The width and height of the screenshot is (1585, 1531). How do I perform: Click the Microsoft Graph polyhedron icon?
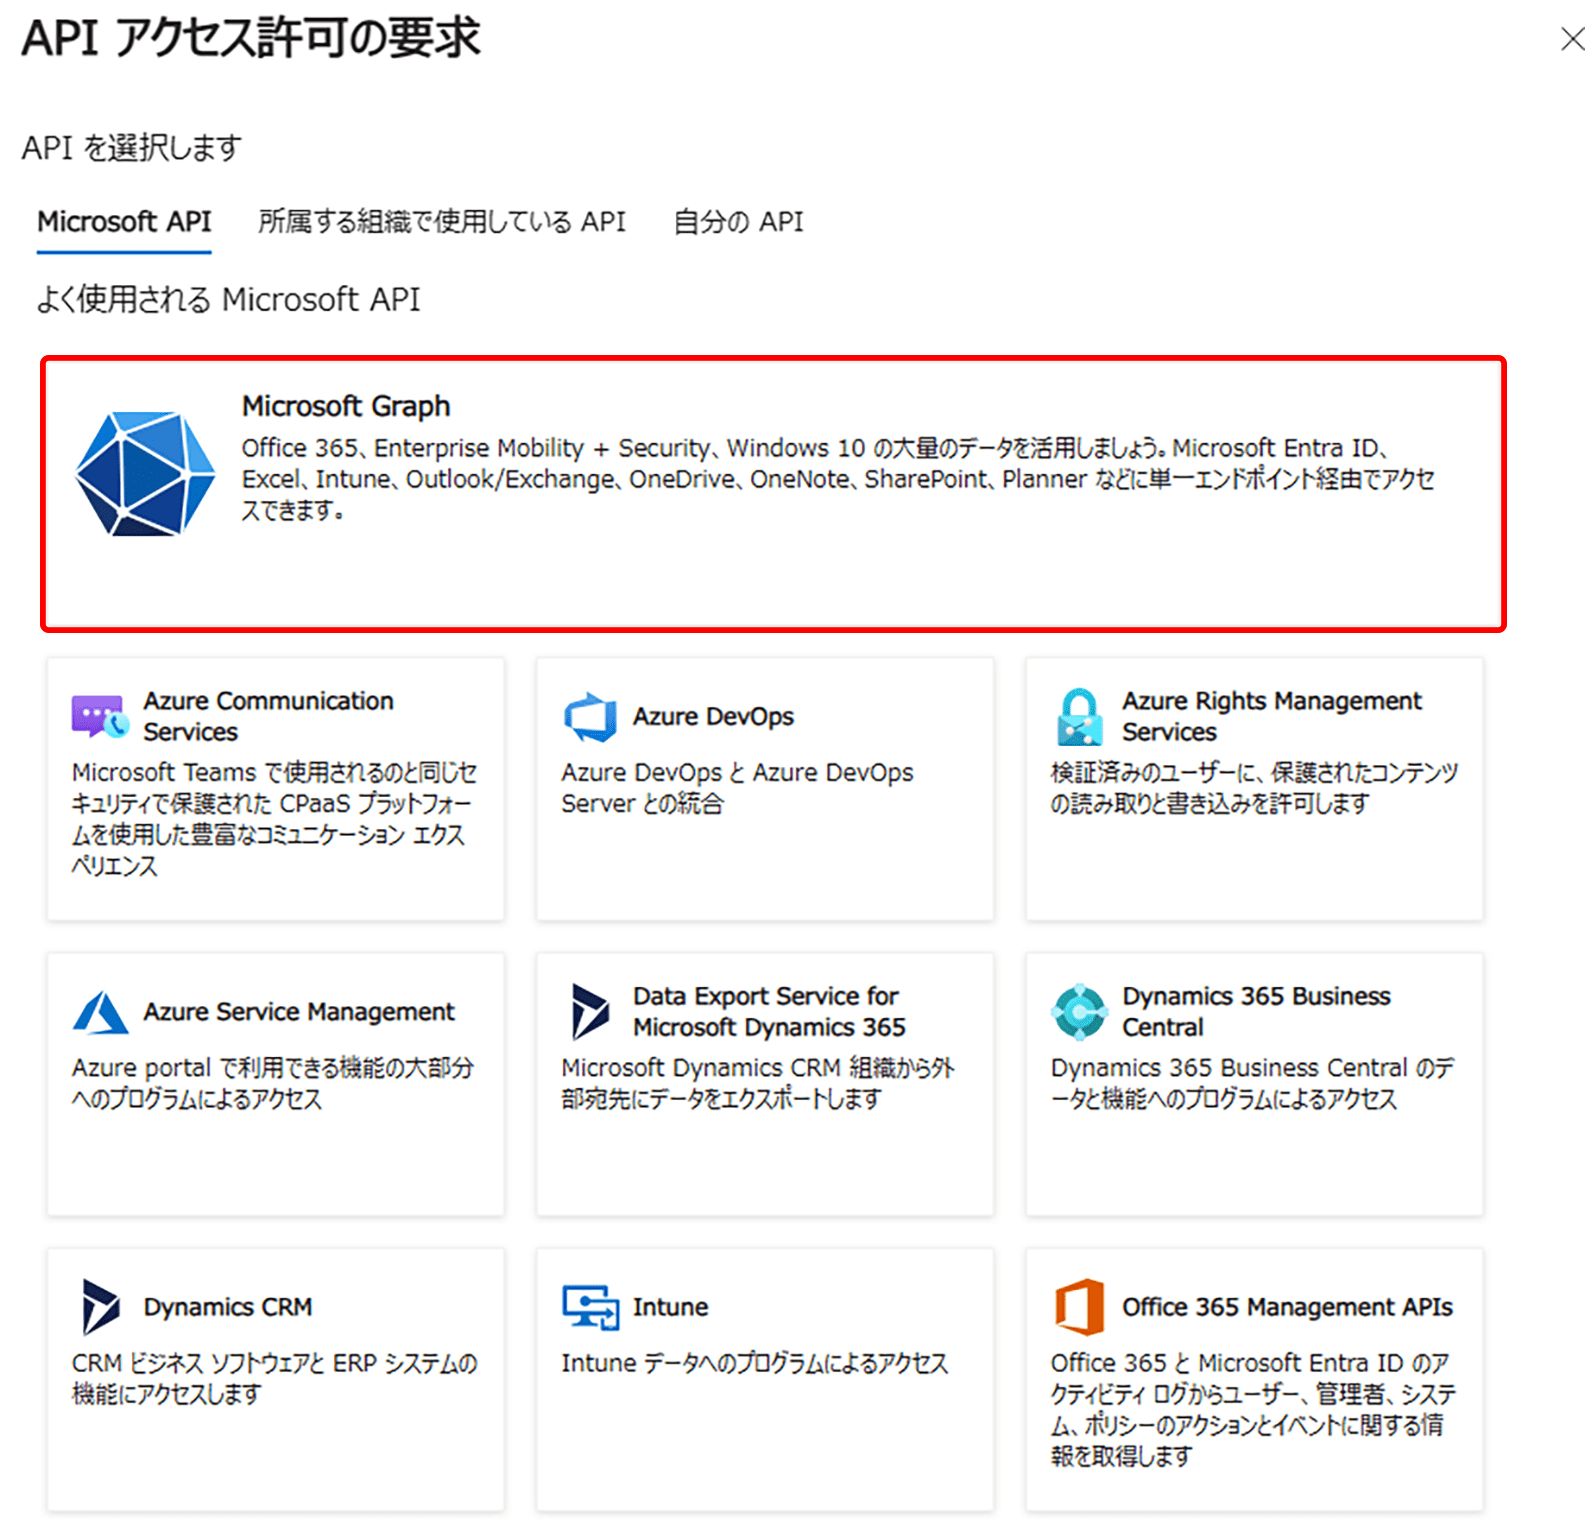(146, 473)
